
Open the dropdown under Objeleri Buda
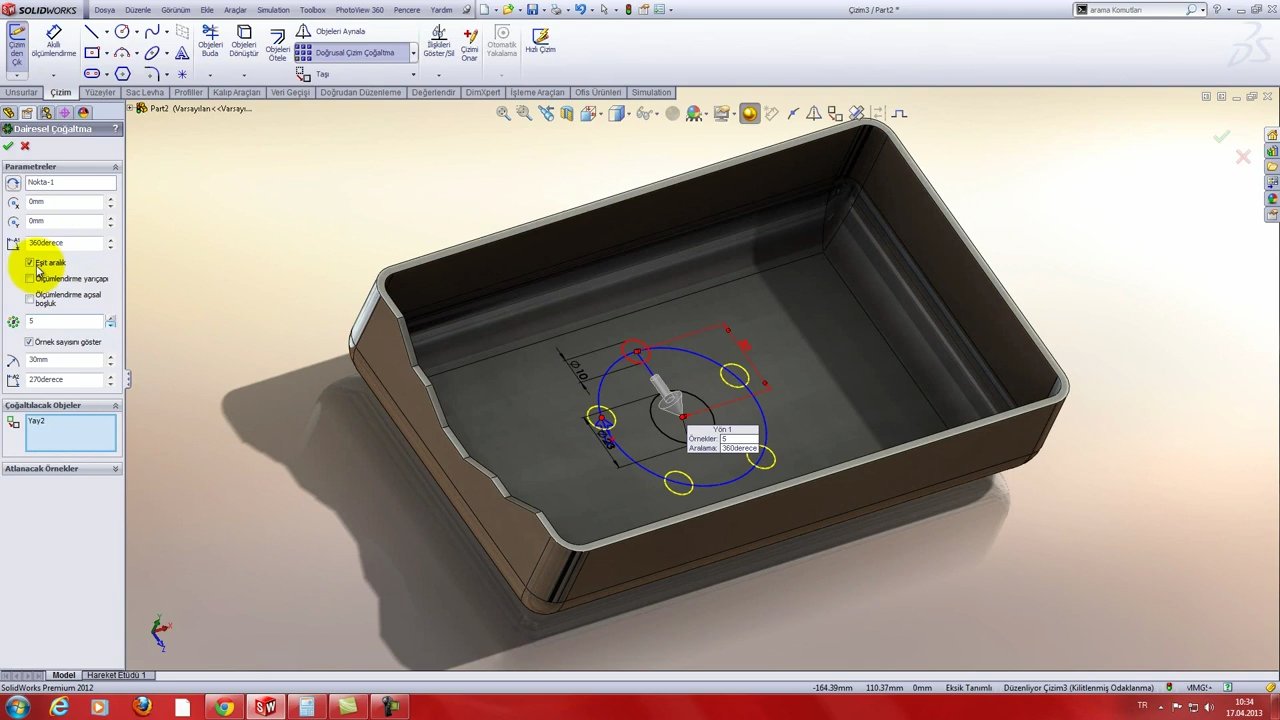pyautogui.click(x=210, y=74)
